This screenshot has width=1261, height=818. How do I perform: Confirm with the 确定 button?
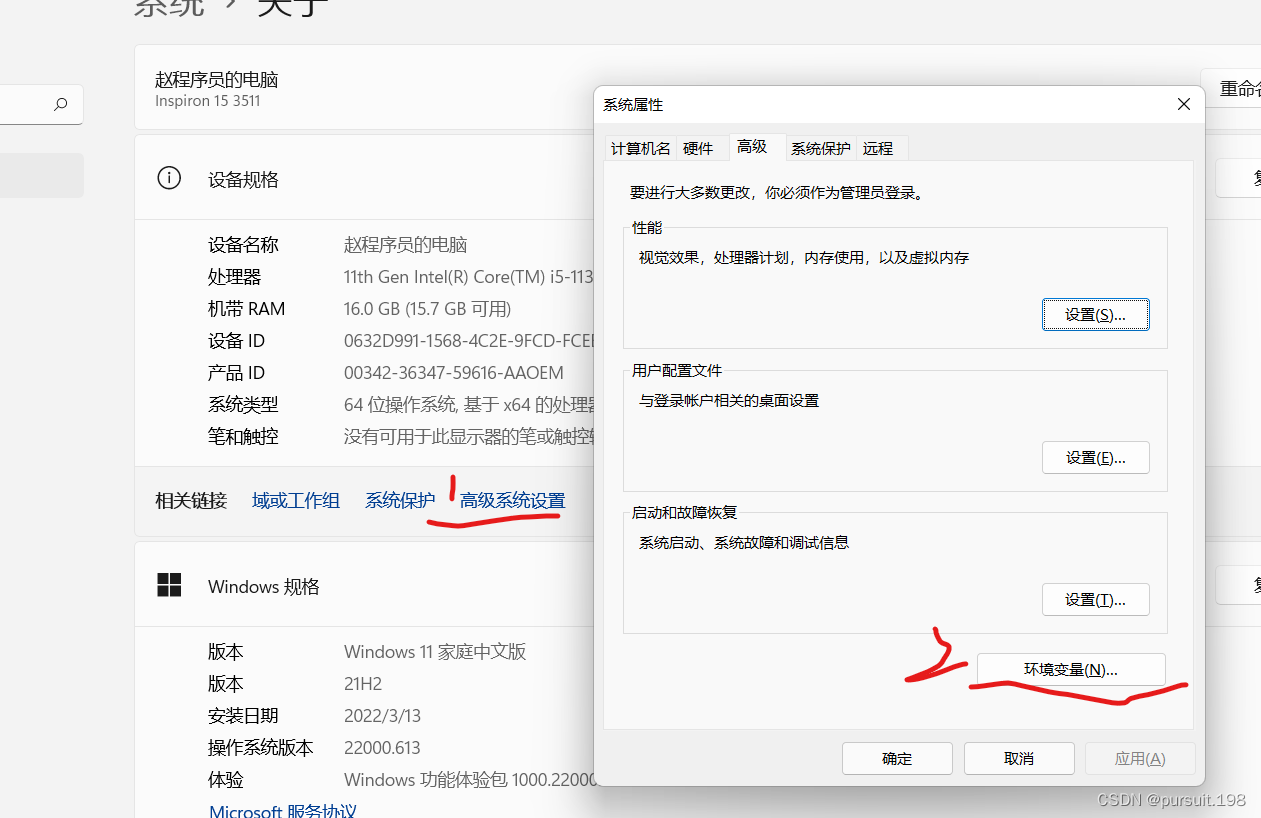pos(897,758)
